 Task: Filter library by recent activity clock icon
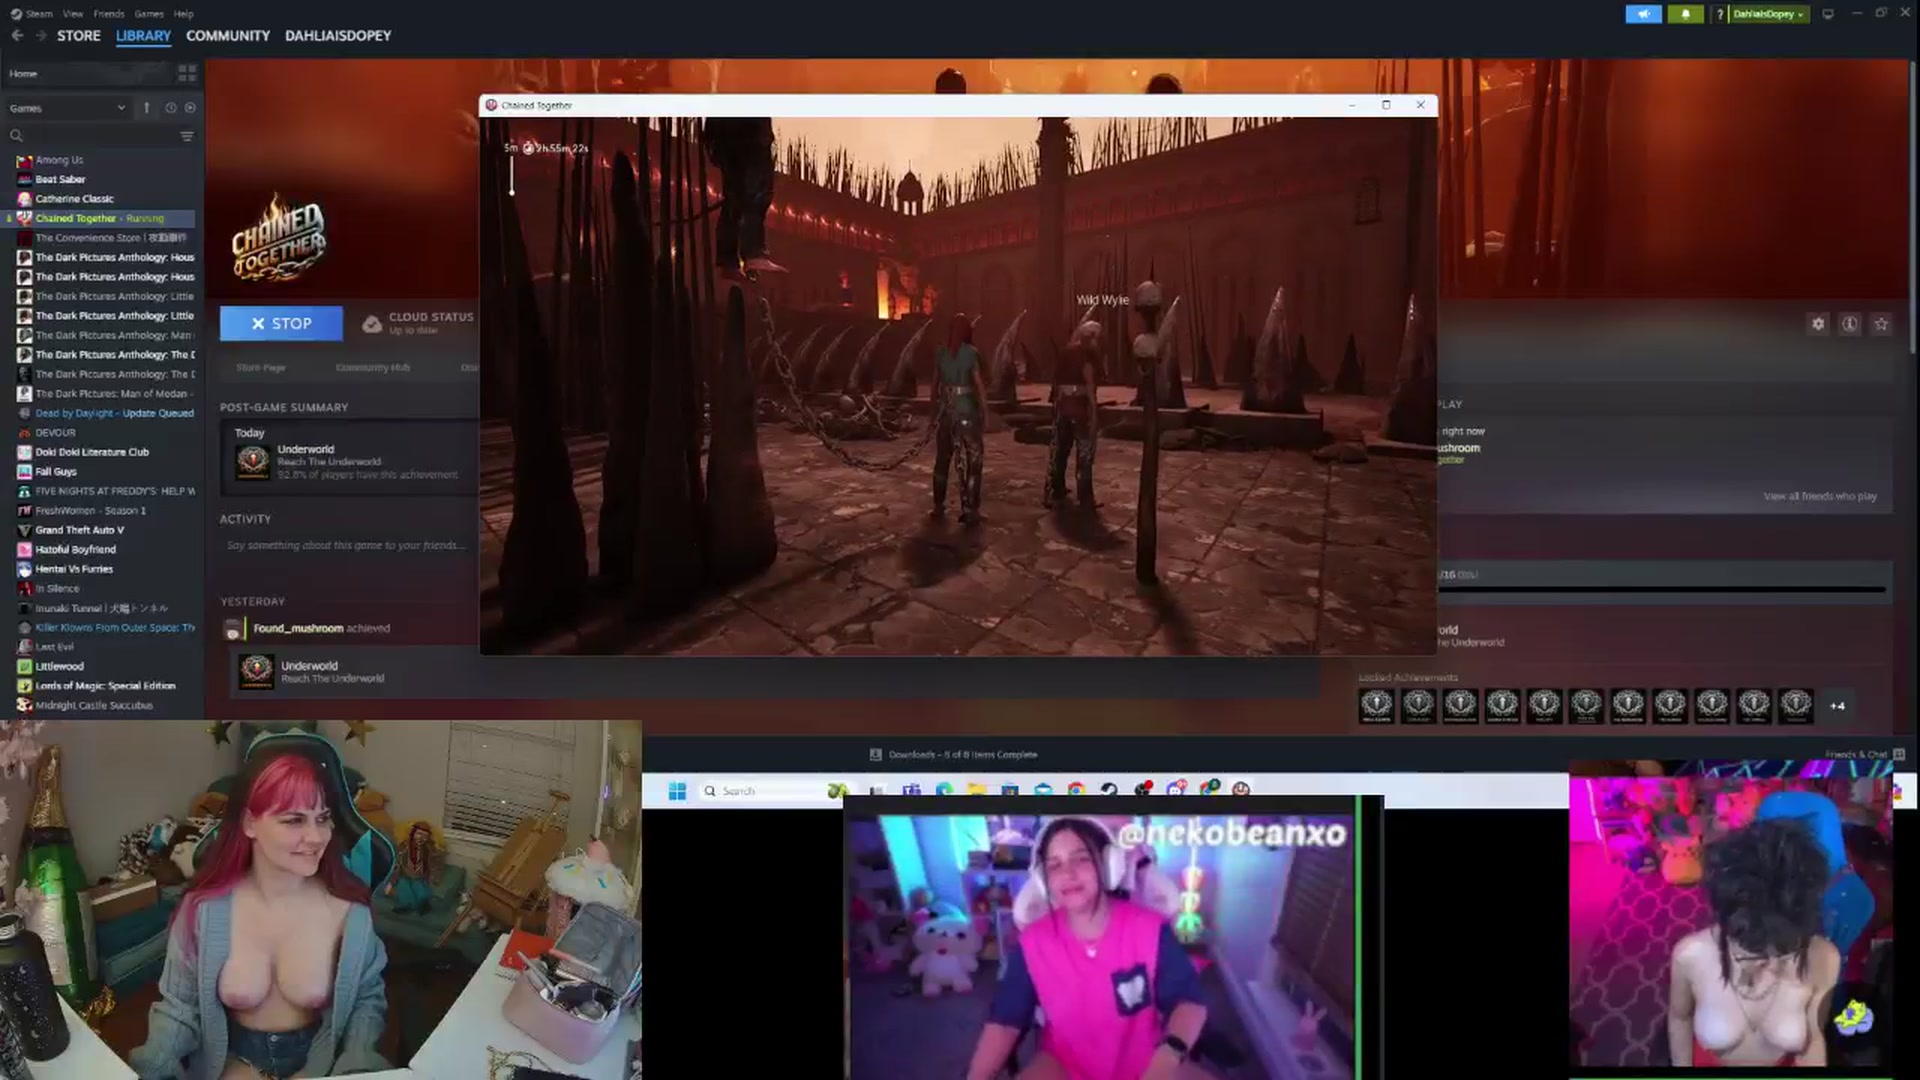point(170,108)
